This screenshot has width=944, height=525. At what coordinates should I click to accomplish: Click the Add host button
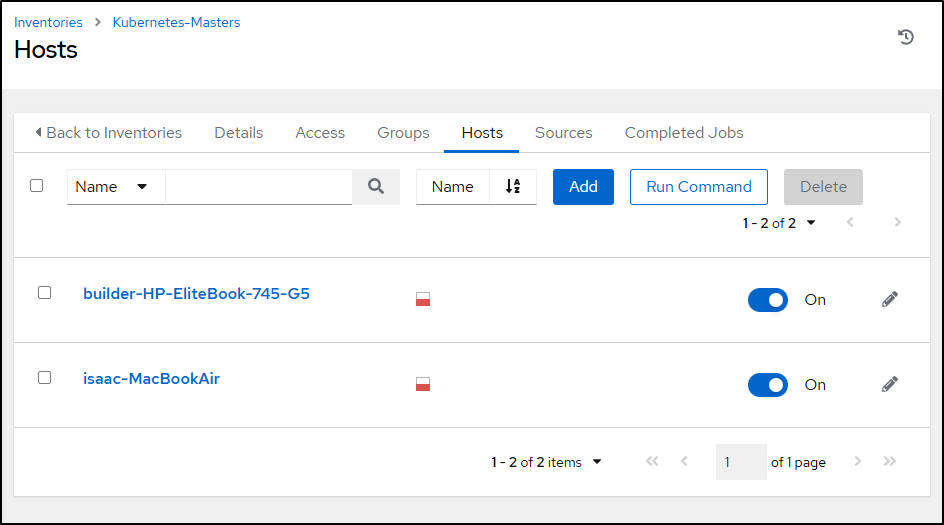pyautogui.click(x=583, y=187)
